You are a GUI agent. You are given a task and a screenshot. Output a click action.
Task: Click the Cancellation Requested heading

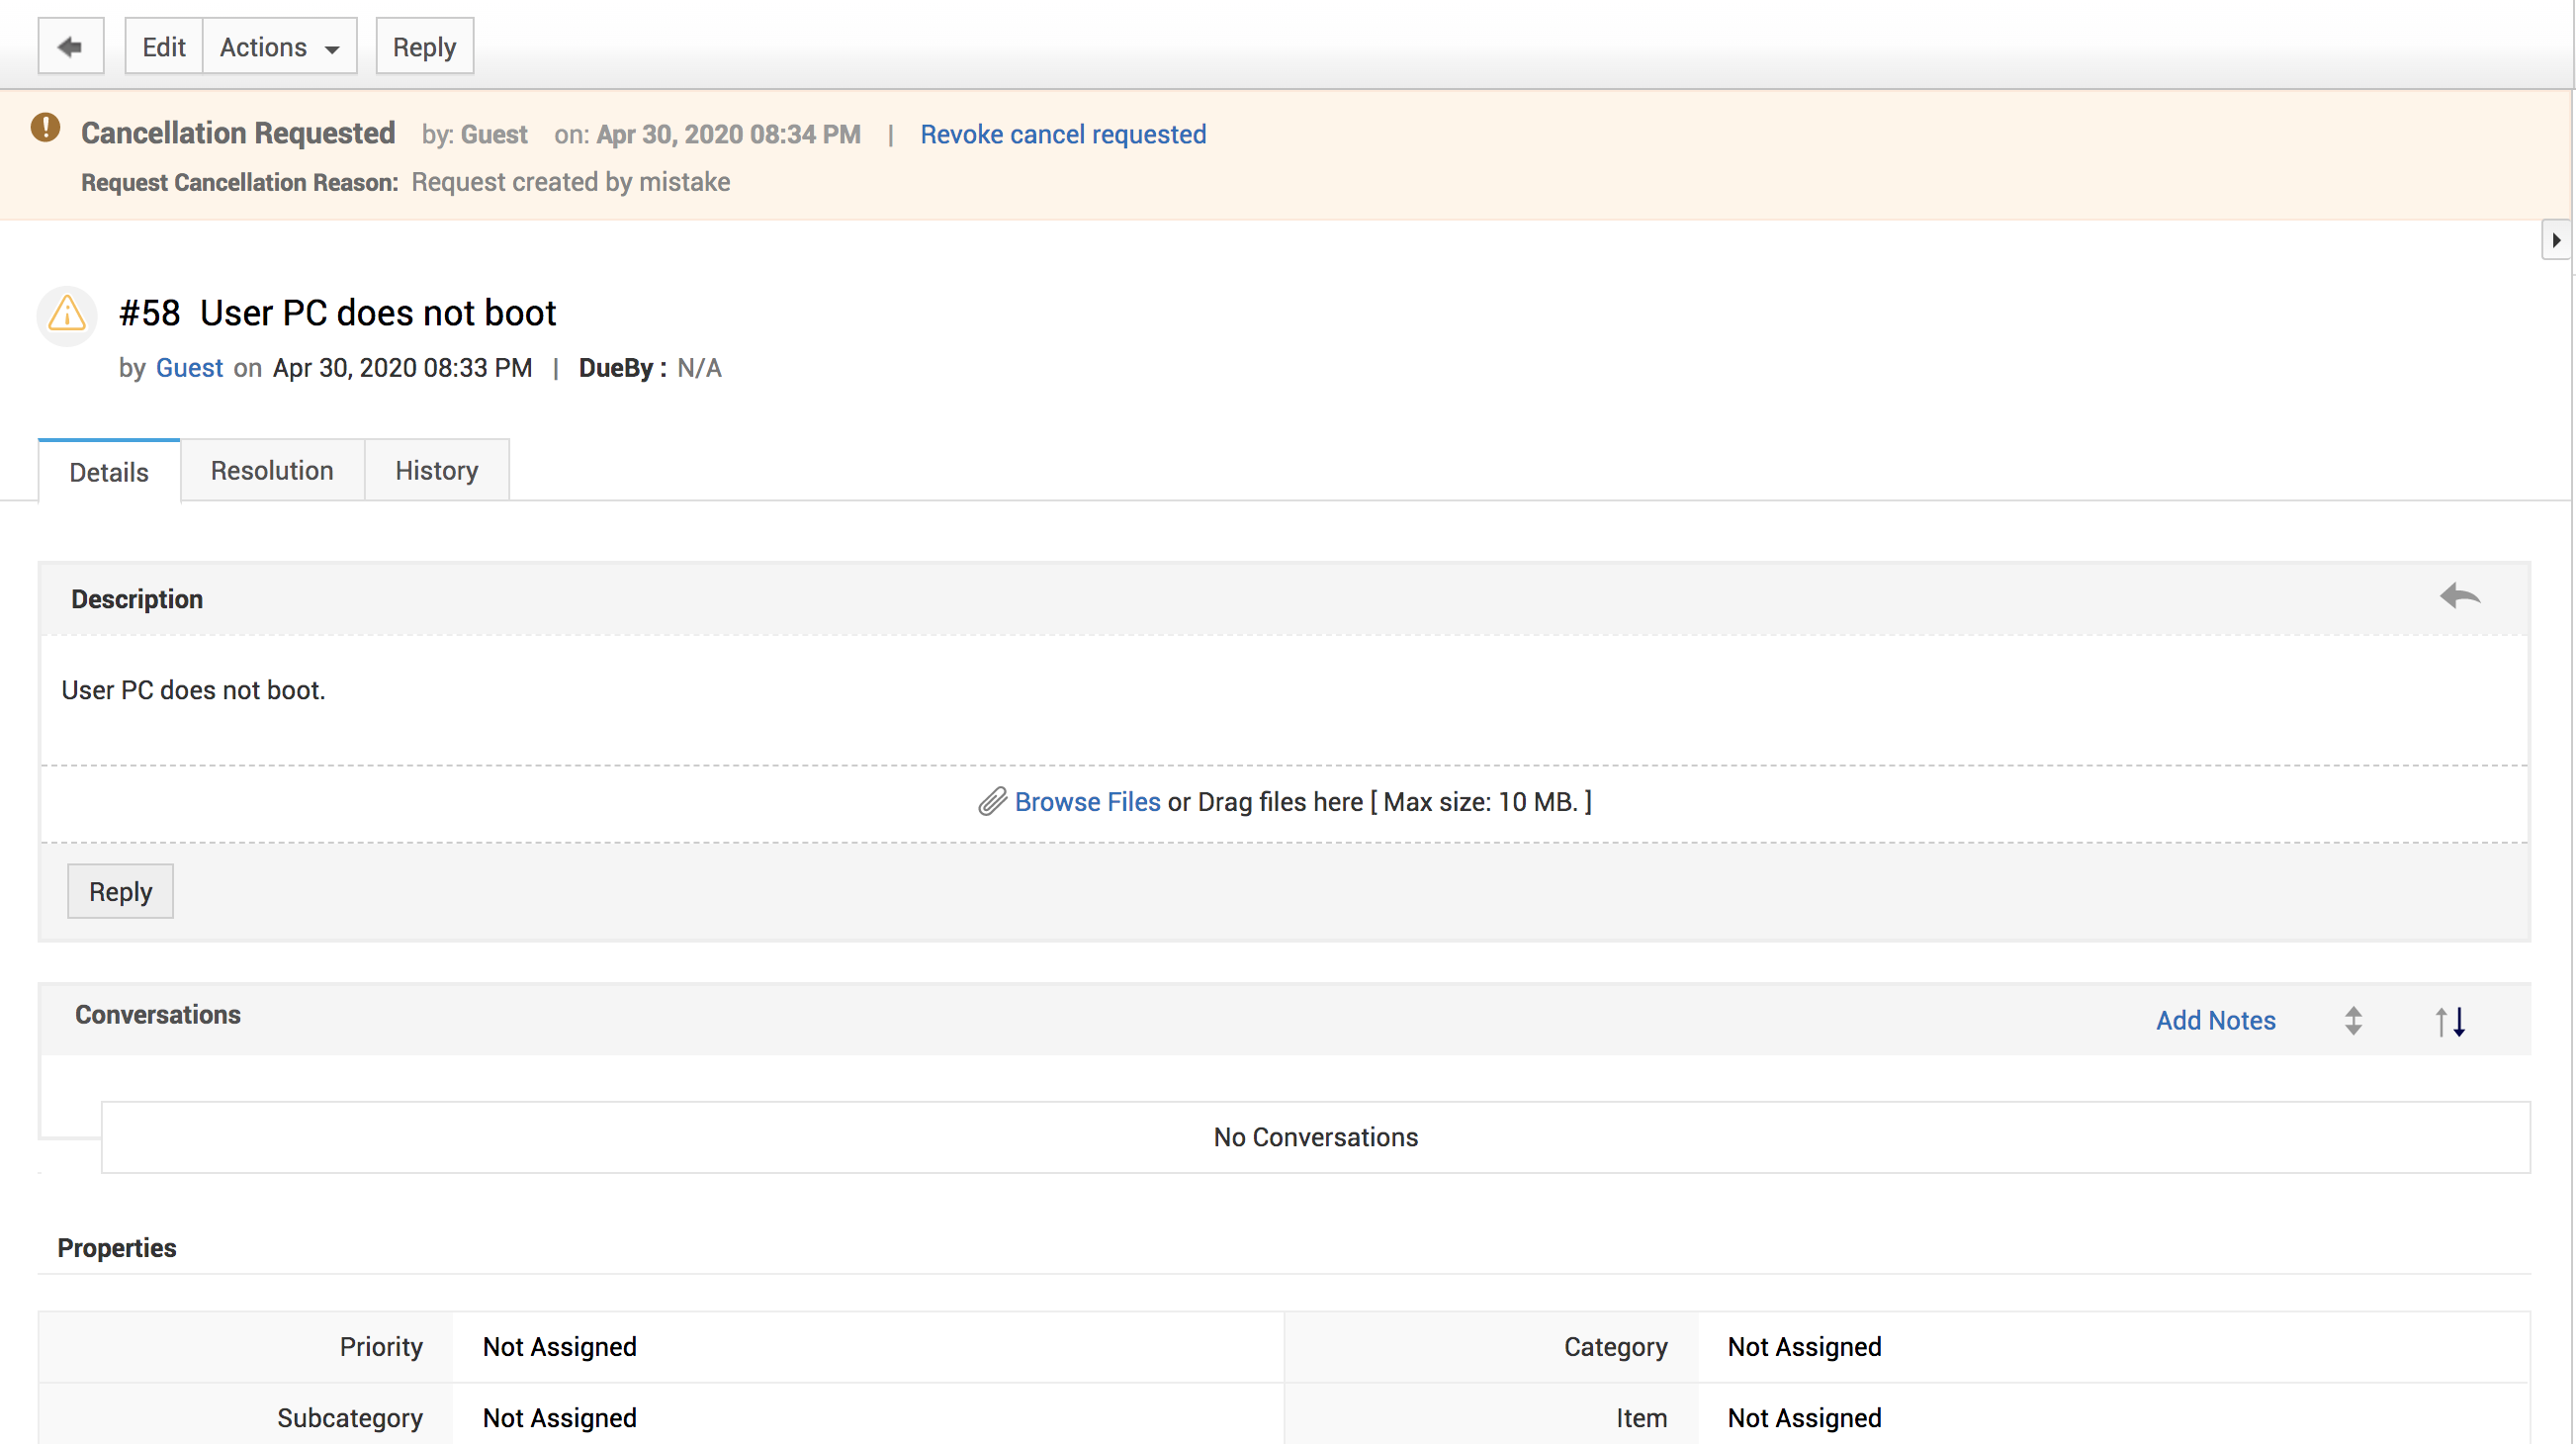[238, 132]
